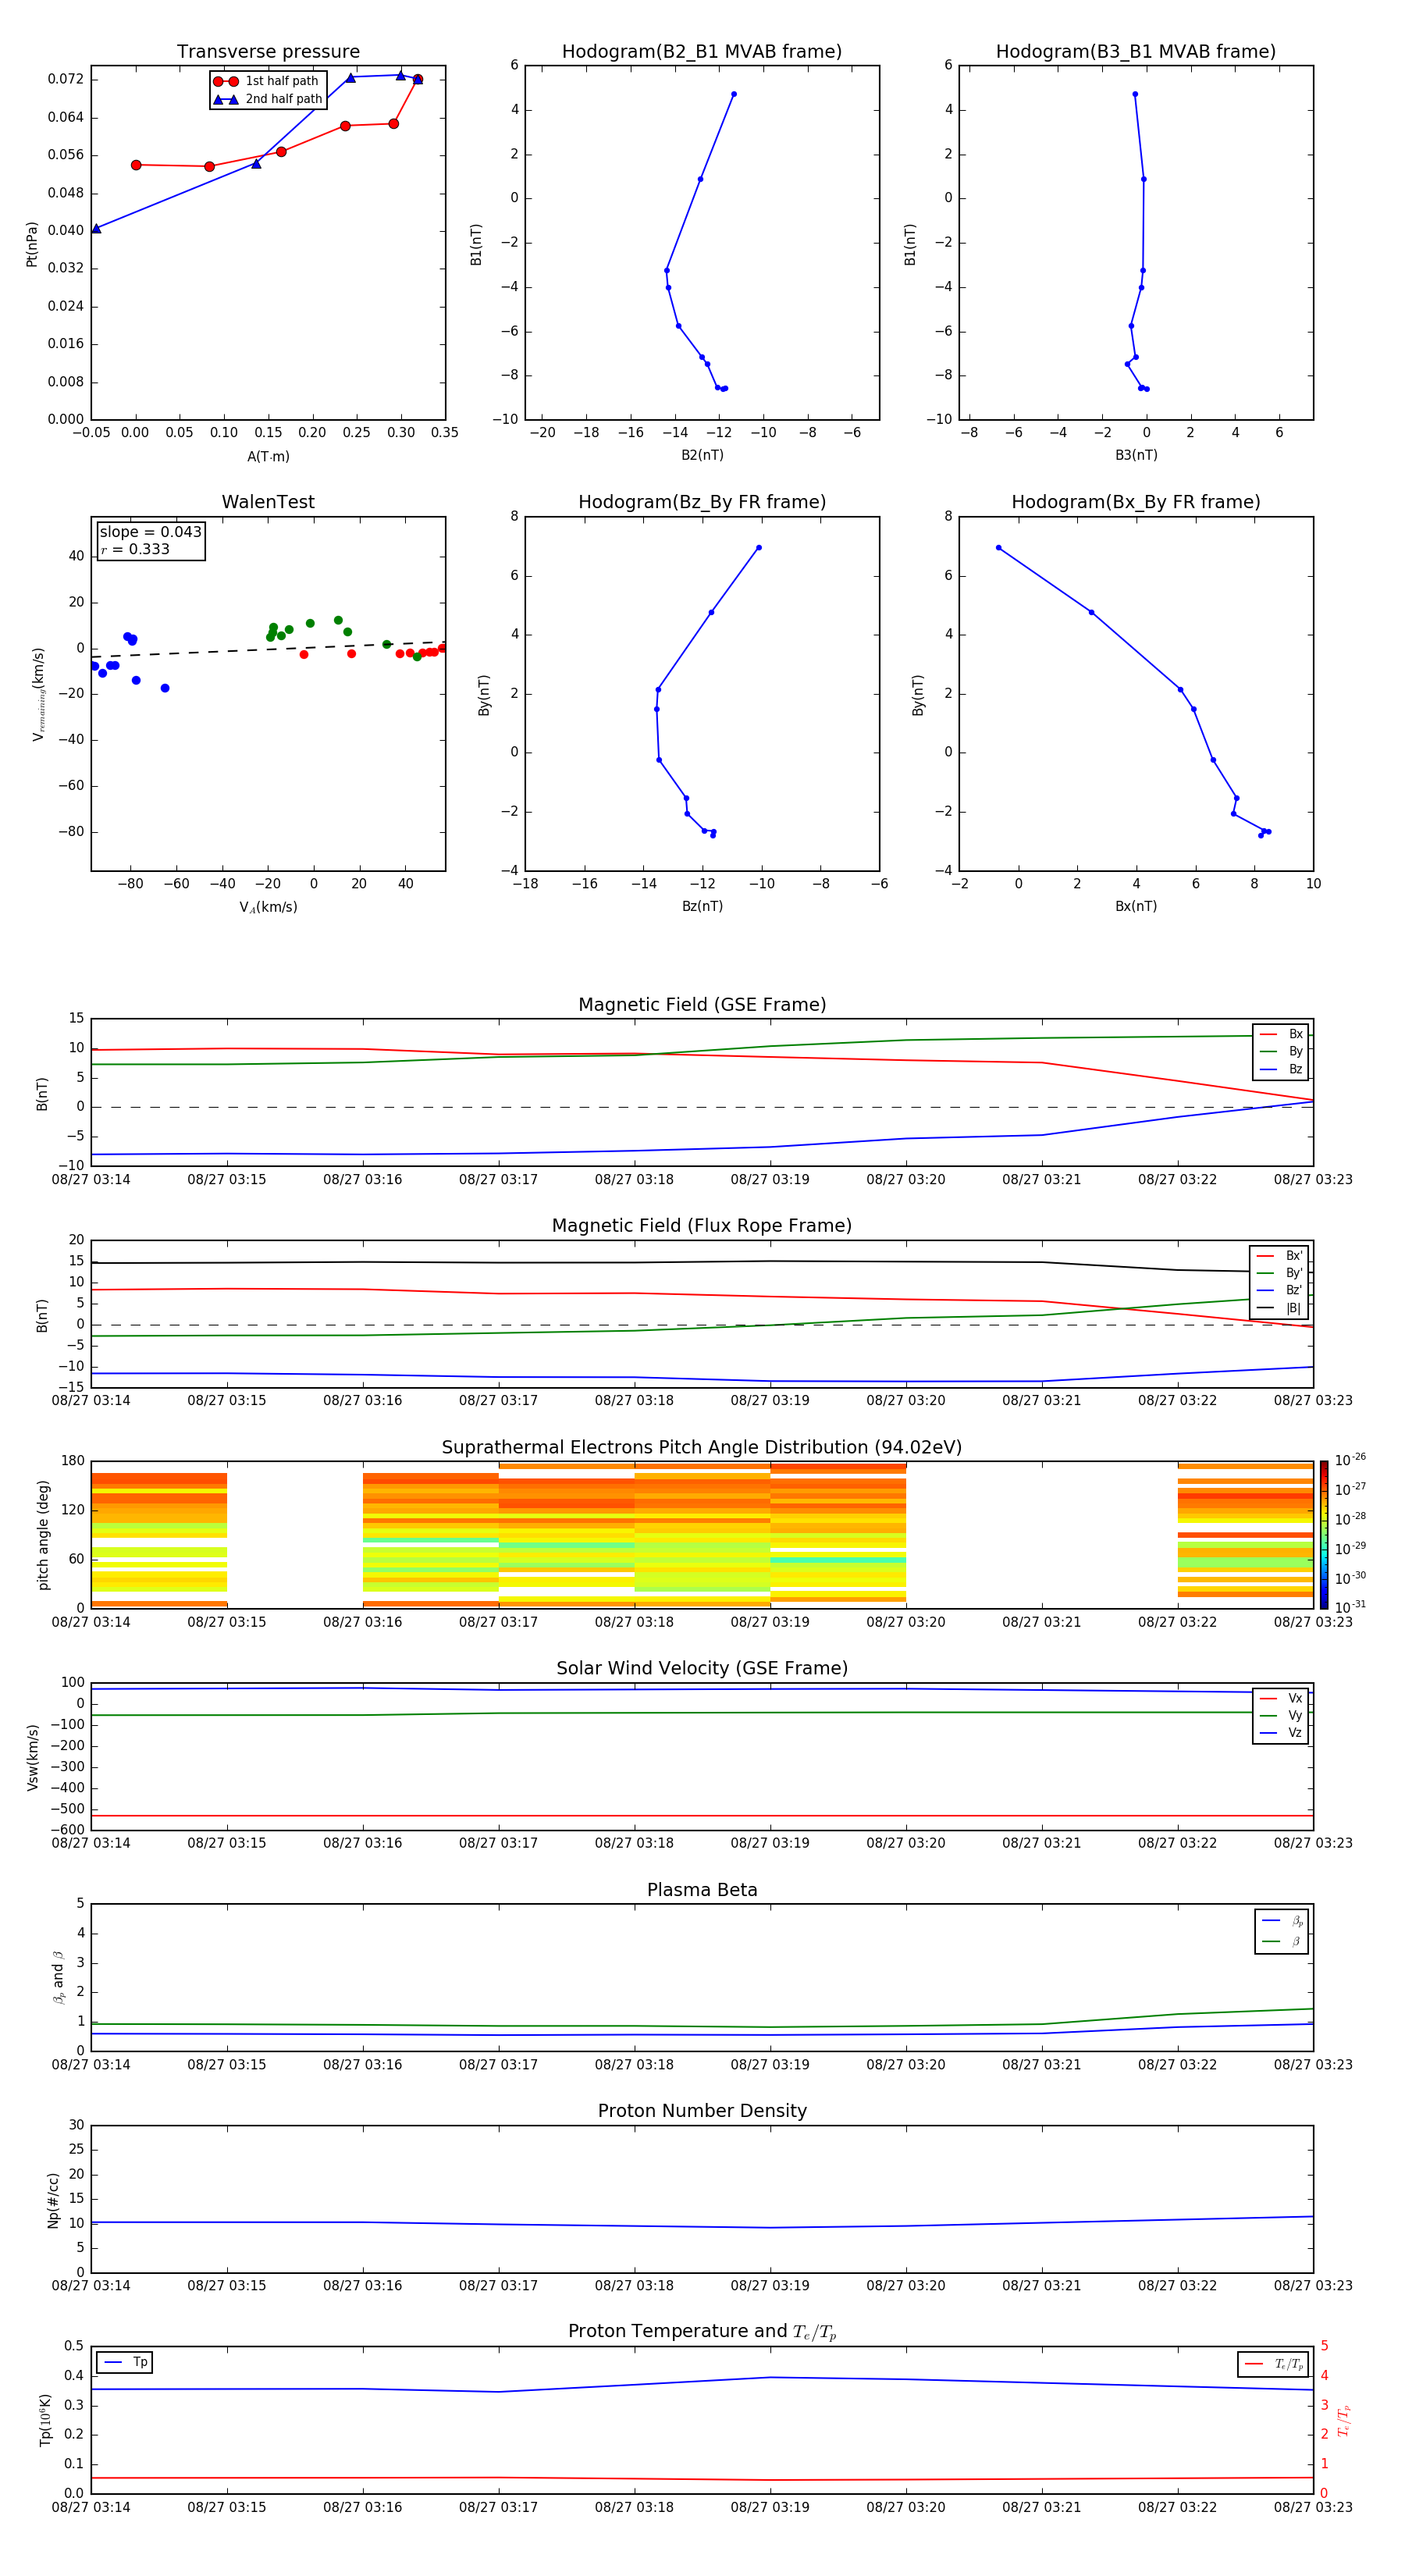Click the "V_A(km/s)" x-axis label
1405x2576 pixels.
tap(268, 908)
